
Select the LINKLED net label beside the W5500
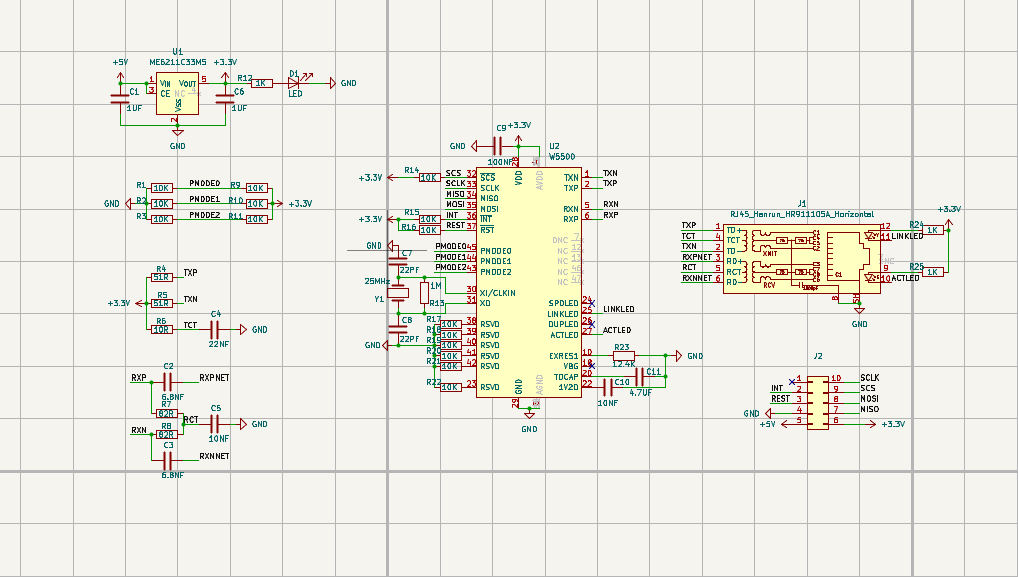tap(618, 310)
